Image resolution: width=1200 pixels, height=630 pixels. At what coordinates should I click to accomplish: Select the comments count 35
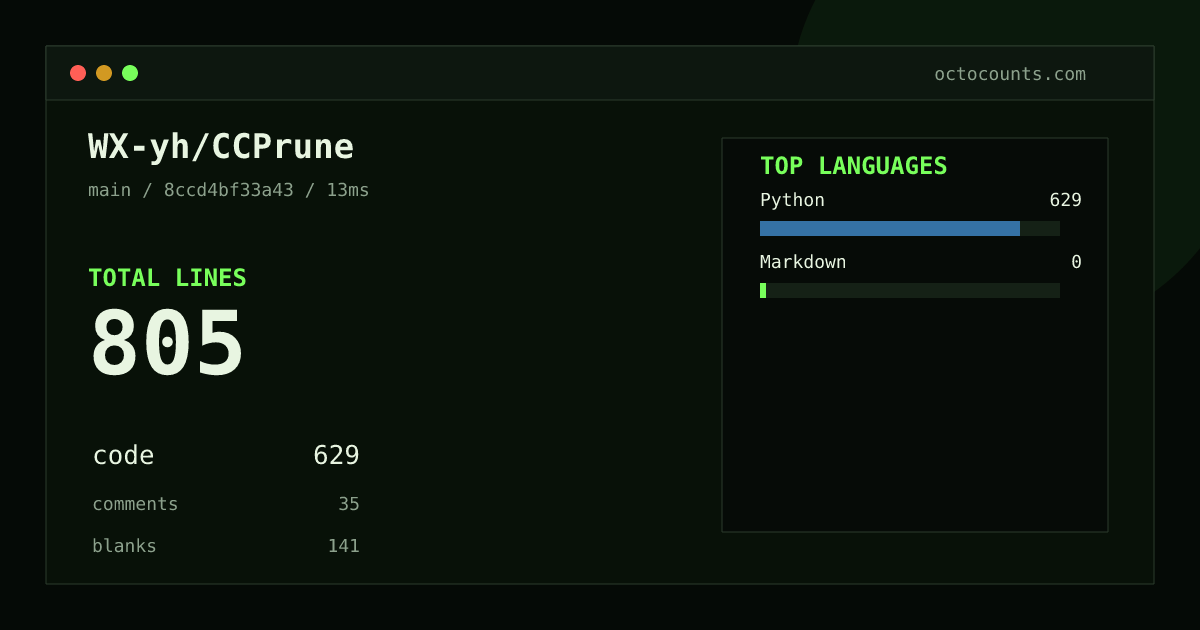(349, 504)
